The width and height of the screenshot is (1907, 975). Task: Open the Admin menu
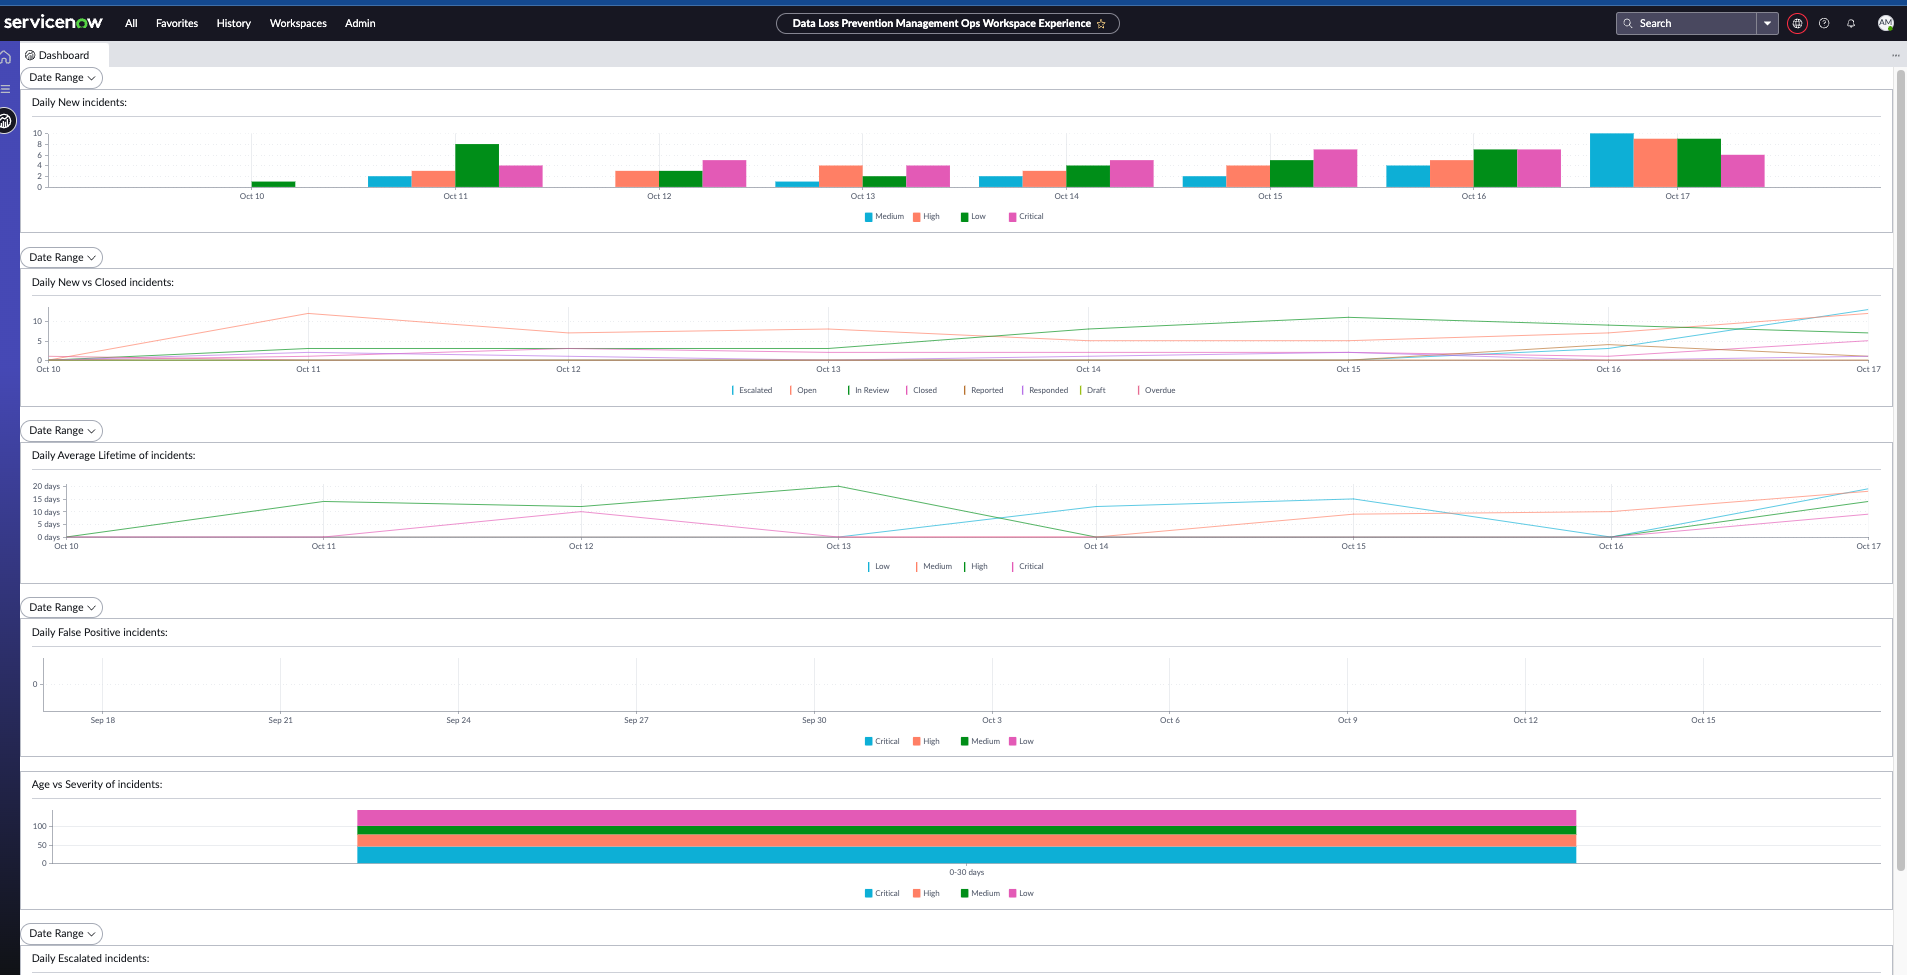[360, 23]
